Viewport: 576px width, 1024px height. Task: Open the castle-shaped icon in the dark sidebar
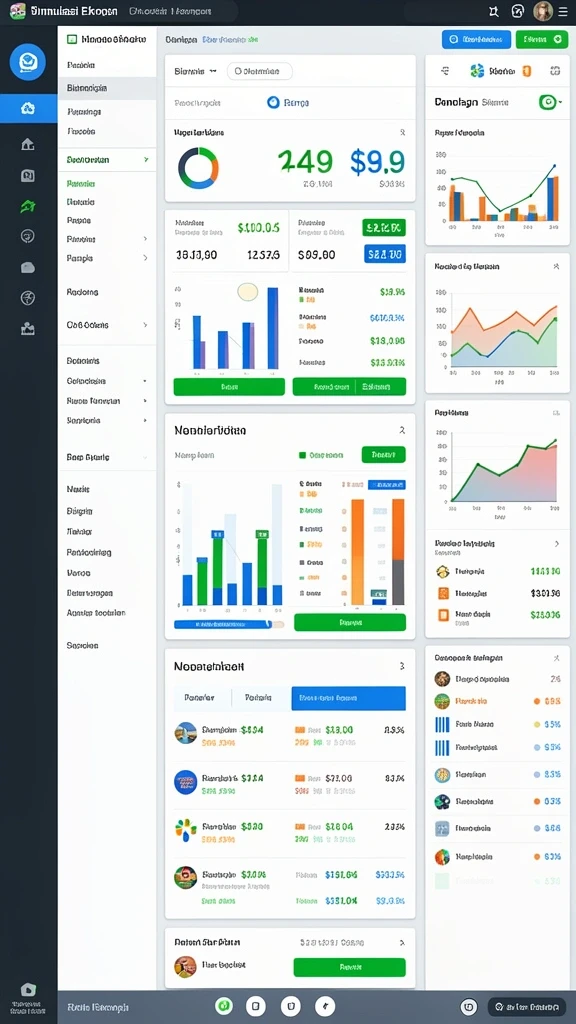[28, 328]
